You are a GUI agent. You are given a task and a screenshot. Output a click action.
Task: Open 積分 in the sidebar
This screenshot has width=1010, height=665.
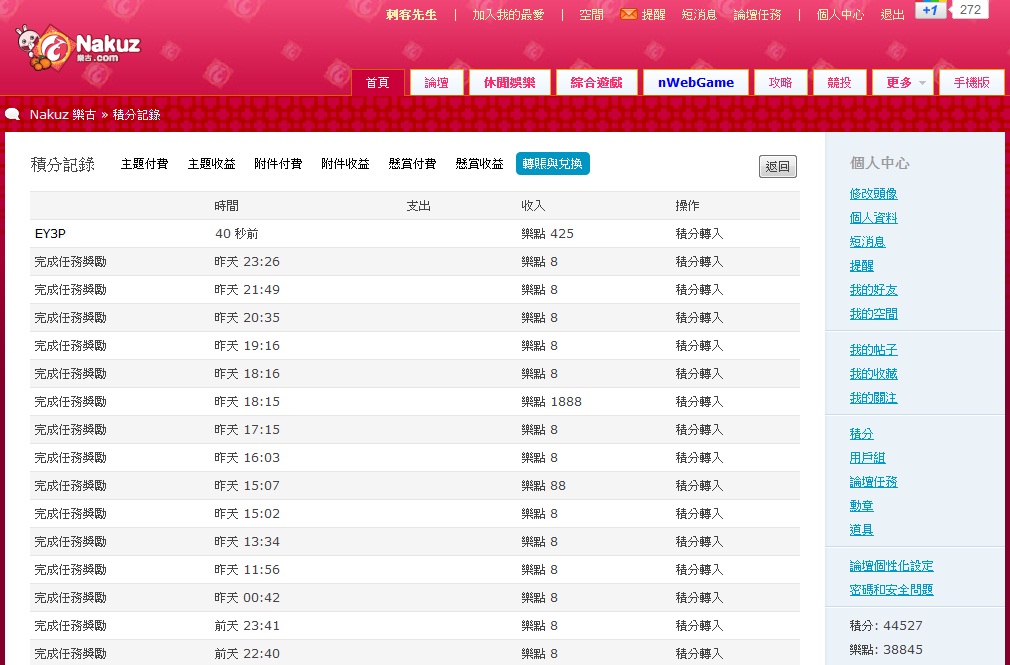tap(861, 434)
